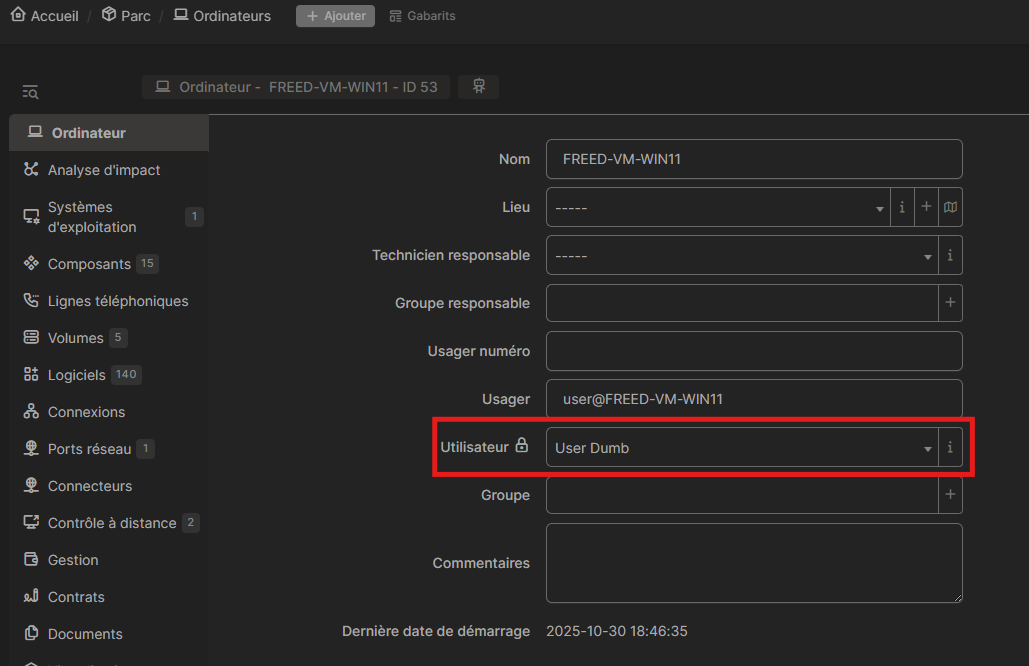
Task: Go to Accueil in the breadcrumb
Action: coord(45,16)
